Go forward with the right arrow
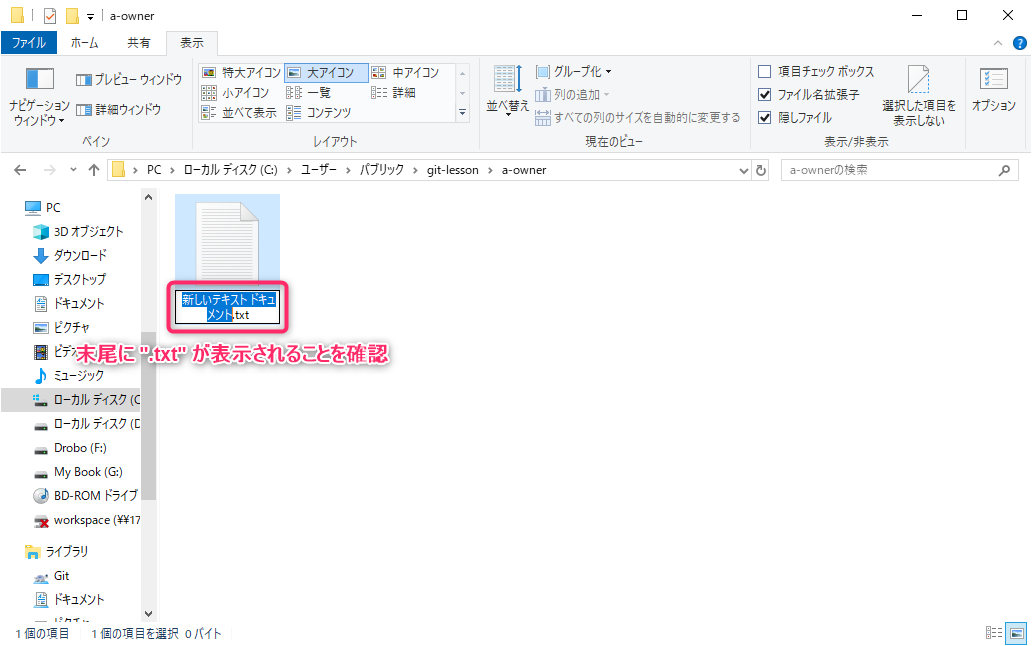The width and height of the screenshot is (1032, 646). pyautogui.click(x=49, y=170)
